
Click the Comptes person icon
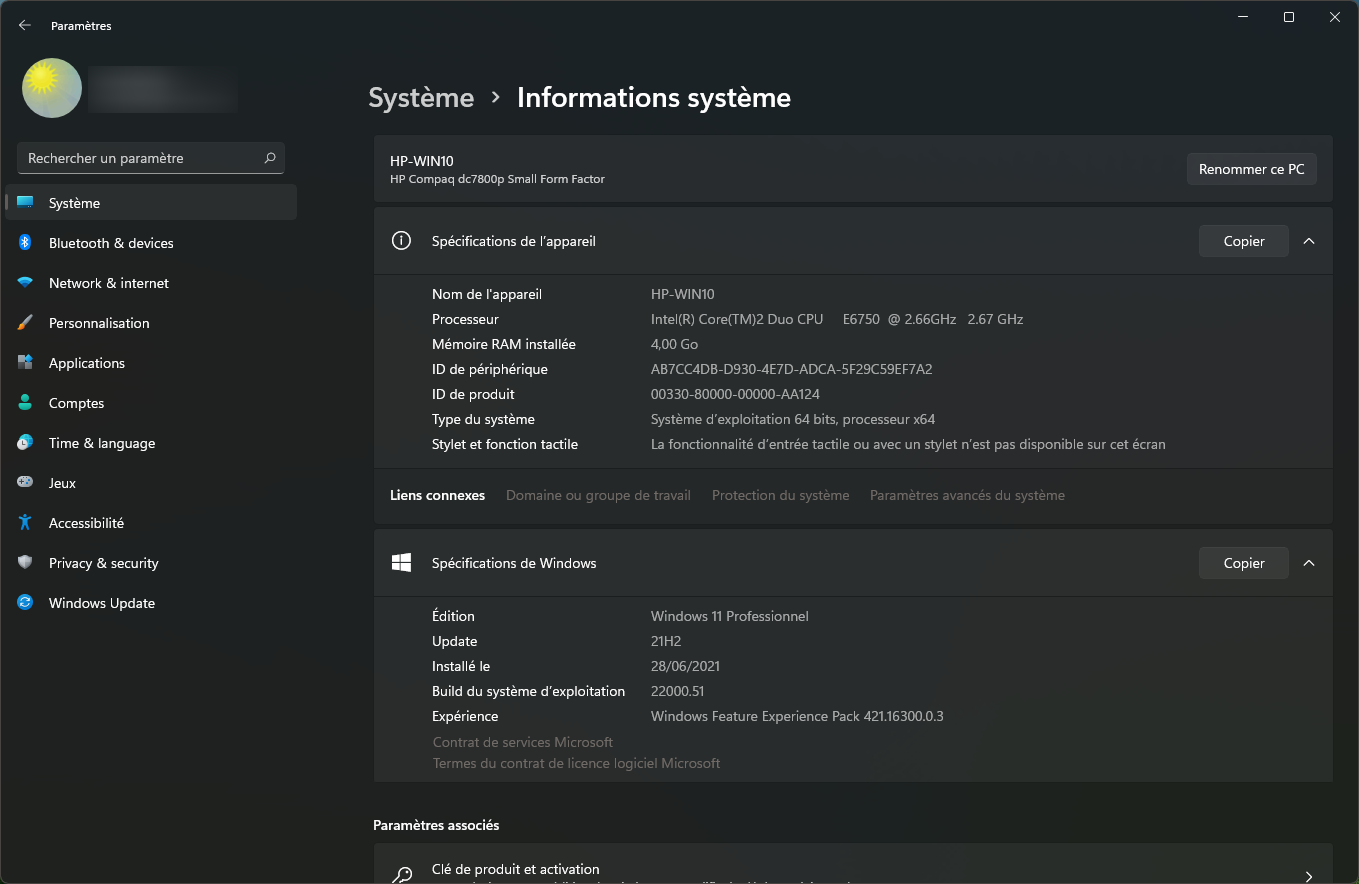click(25, 403)
